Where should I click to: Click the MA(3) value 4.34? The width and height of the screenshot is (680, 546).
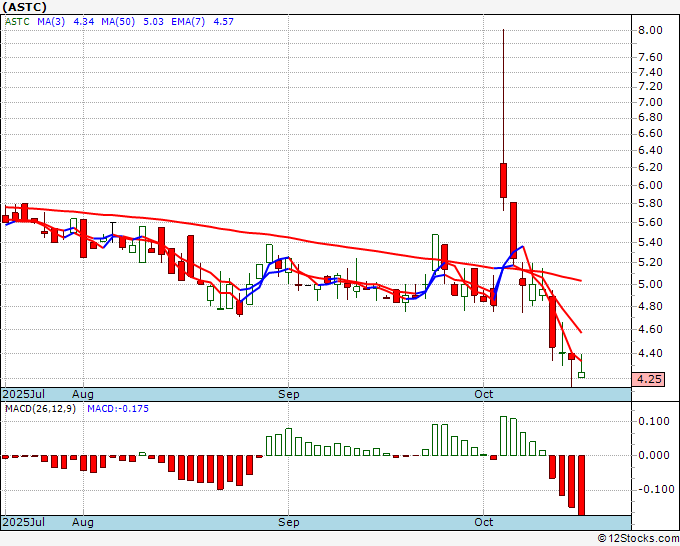(x=84, y=22)
